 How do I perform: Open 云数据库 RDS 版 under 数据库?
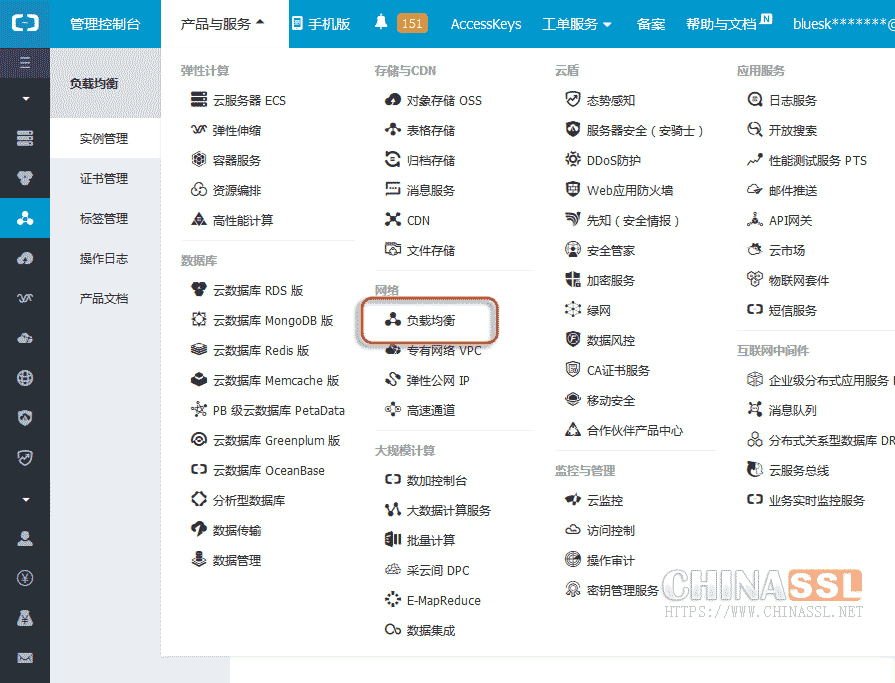(x=257, y=291)
